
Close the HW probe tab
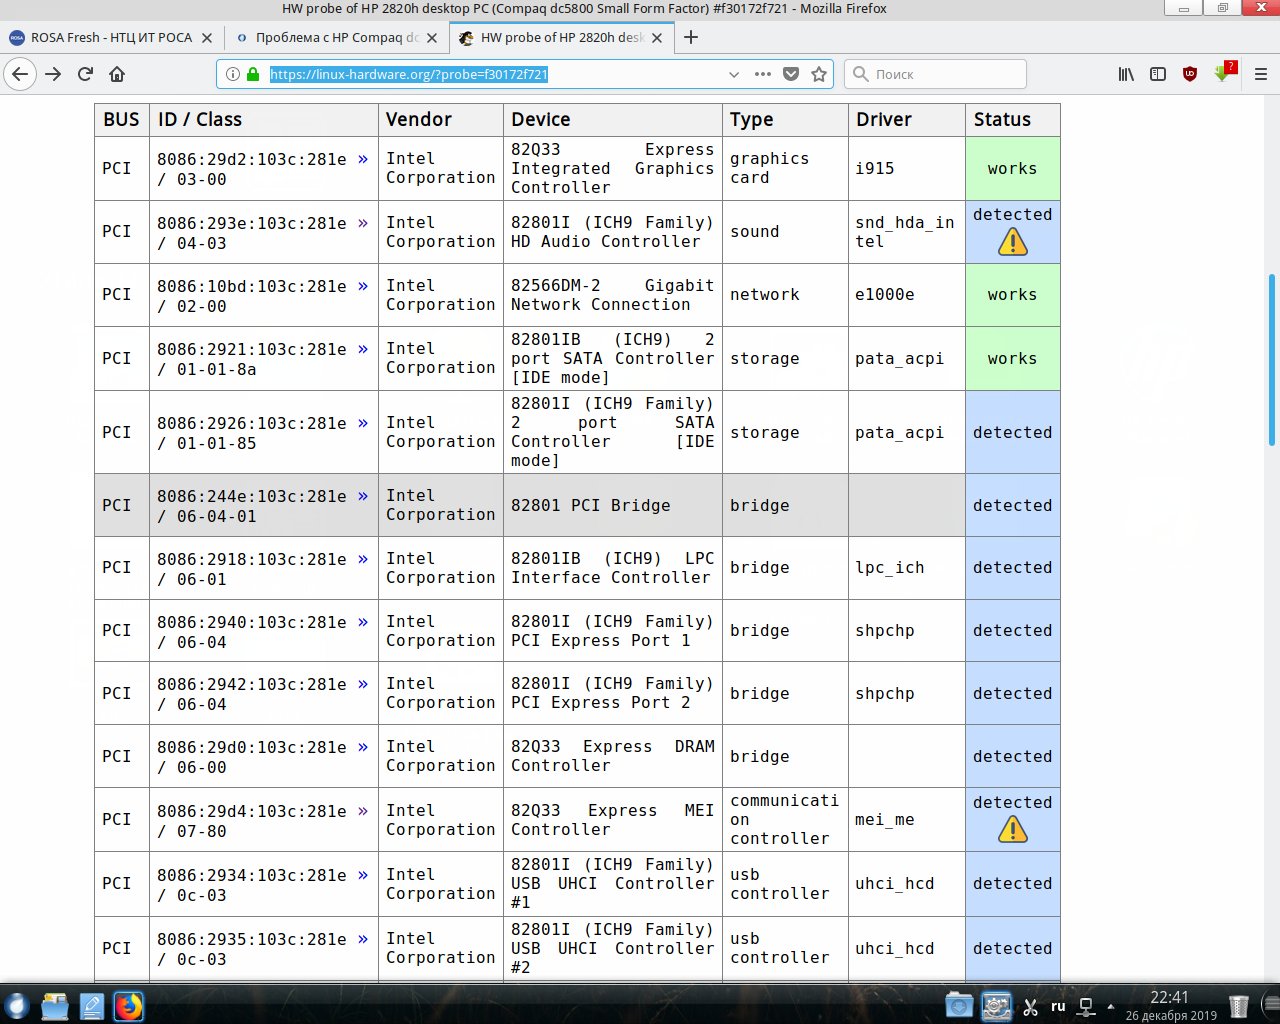657,38
